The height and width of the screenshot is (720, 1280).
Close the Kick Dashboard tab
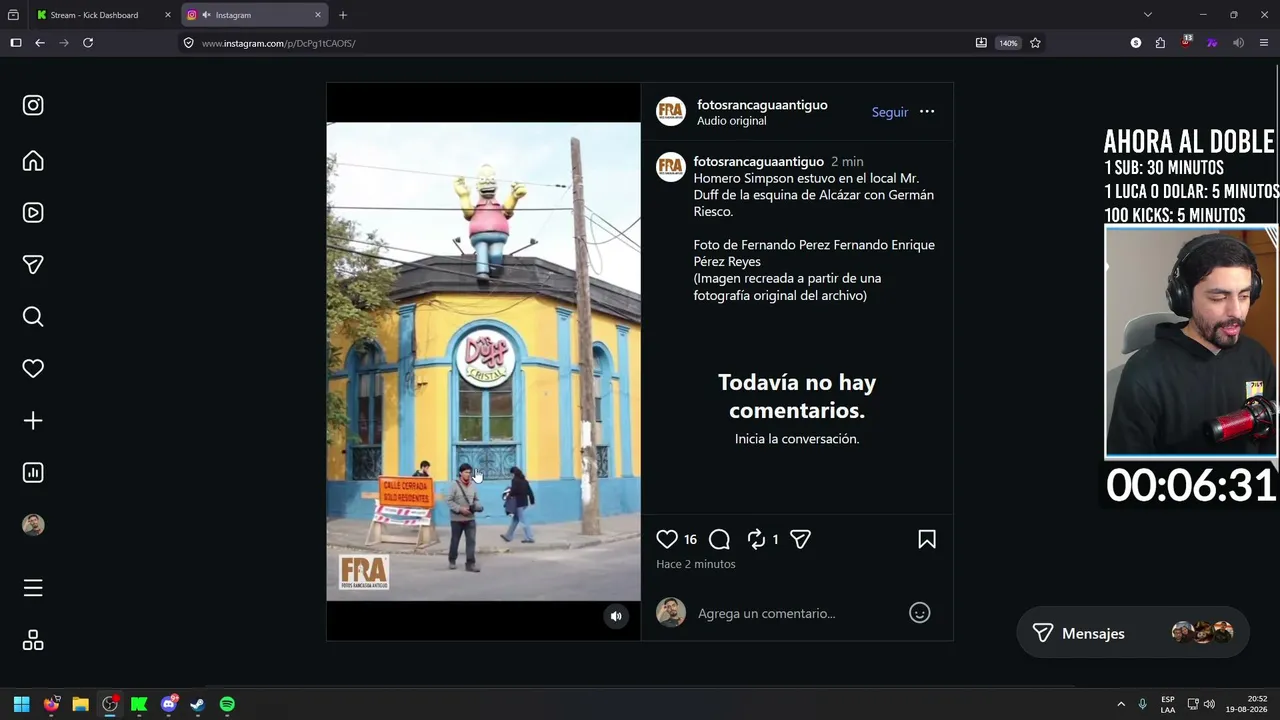coord(168,15)
